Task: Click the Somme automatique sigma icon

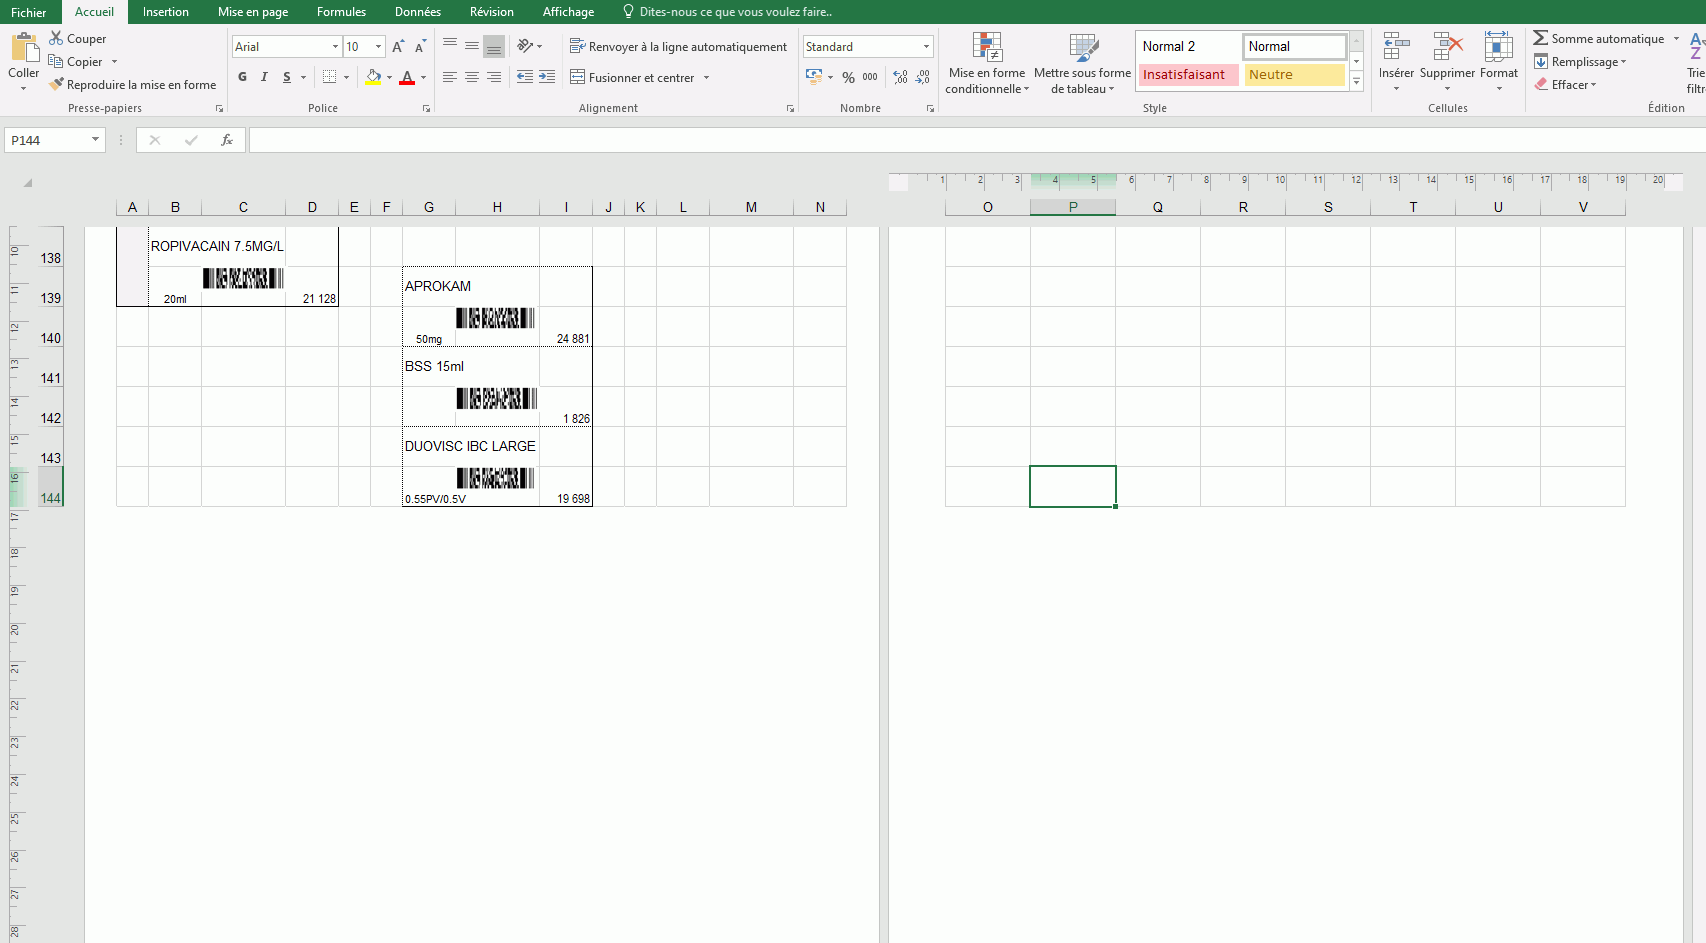Action: [1541, 38]
